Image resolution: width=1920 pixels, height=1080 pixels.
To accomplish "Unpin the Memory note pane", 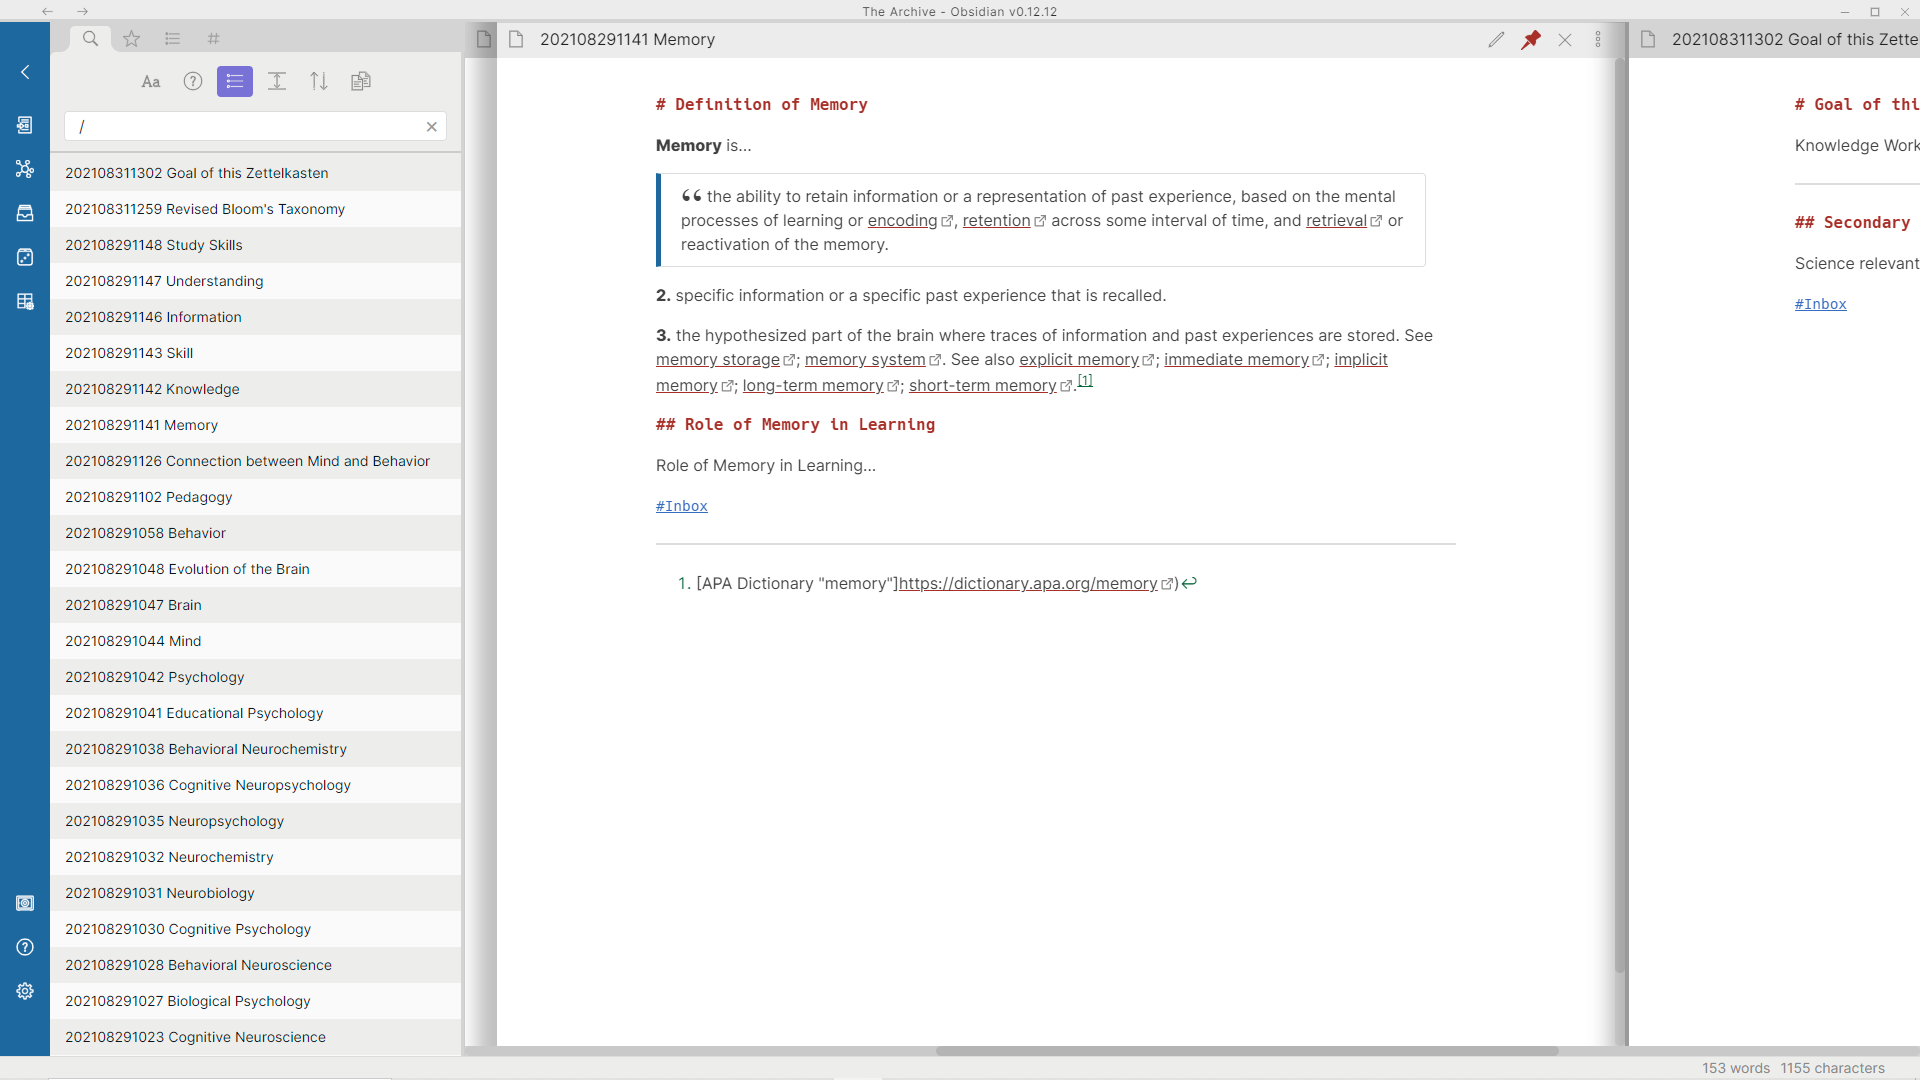I will pyautogui.click(x=1531, y=40).
